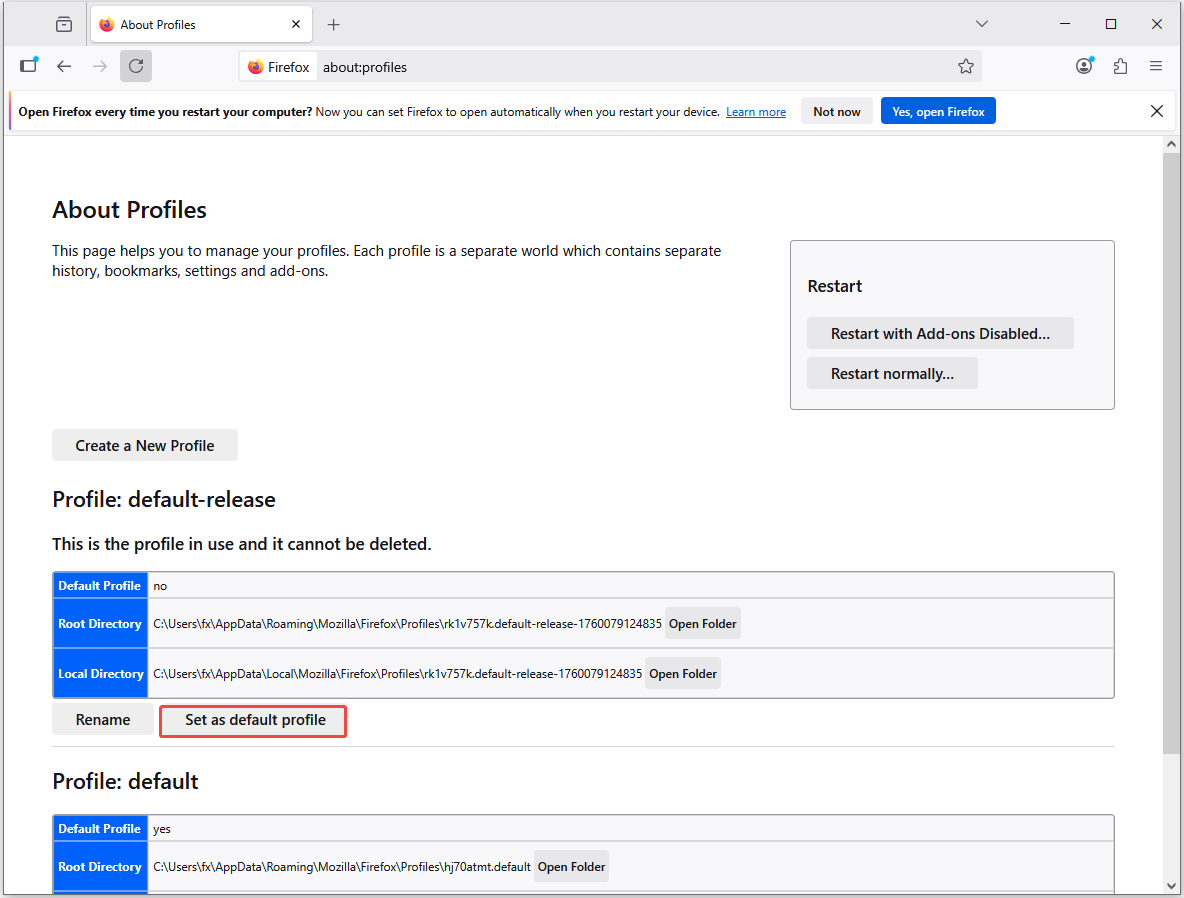
Task: Click the Restart normally button
Action: (892, 372)
